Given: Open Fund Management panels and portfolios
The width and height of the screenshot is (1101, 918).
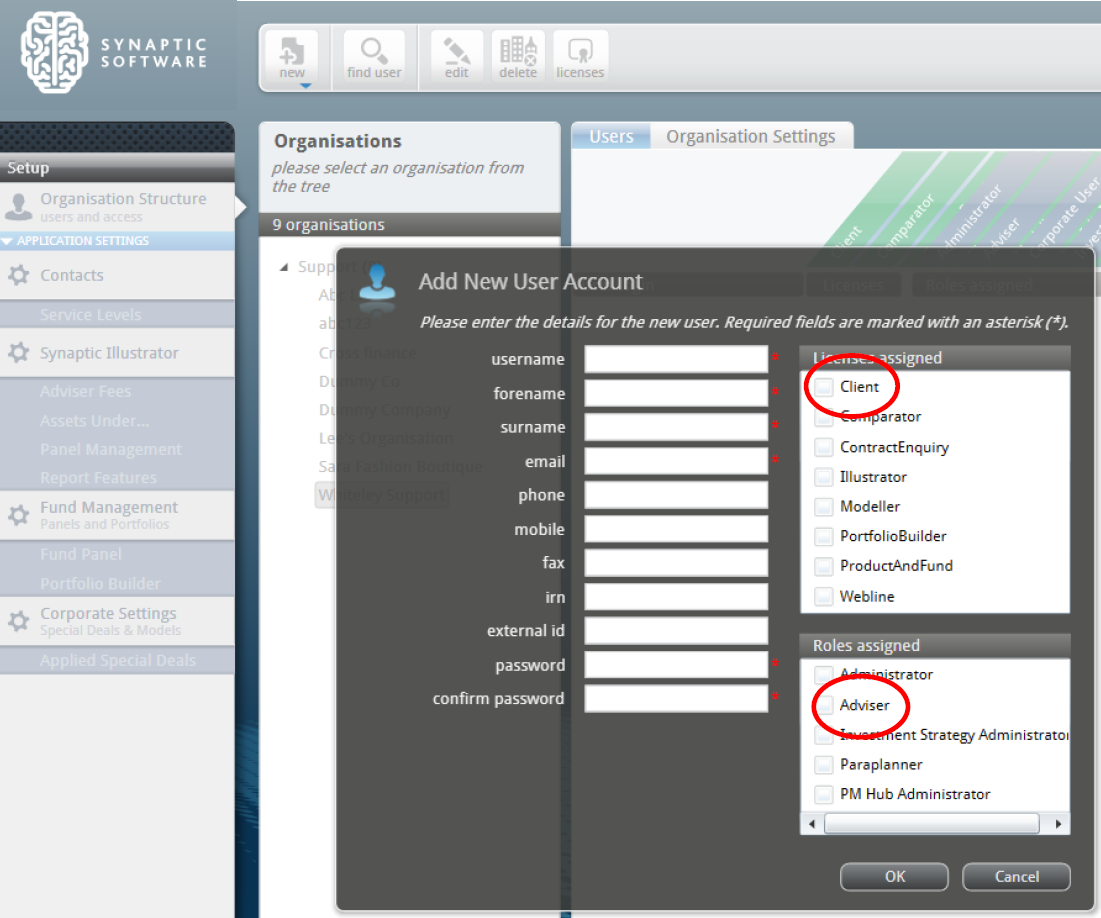Looking at the screenshot, I should click(117, 515).
